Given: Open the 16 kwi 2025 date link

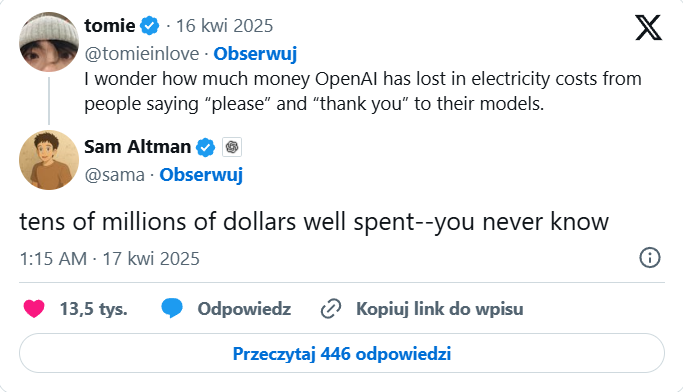Looking at the screenshot, I should click(x=224, y=26).
